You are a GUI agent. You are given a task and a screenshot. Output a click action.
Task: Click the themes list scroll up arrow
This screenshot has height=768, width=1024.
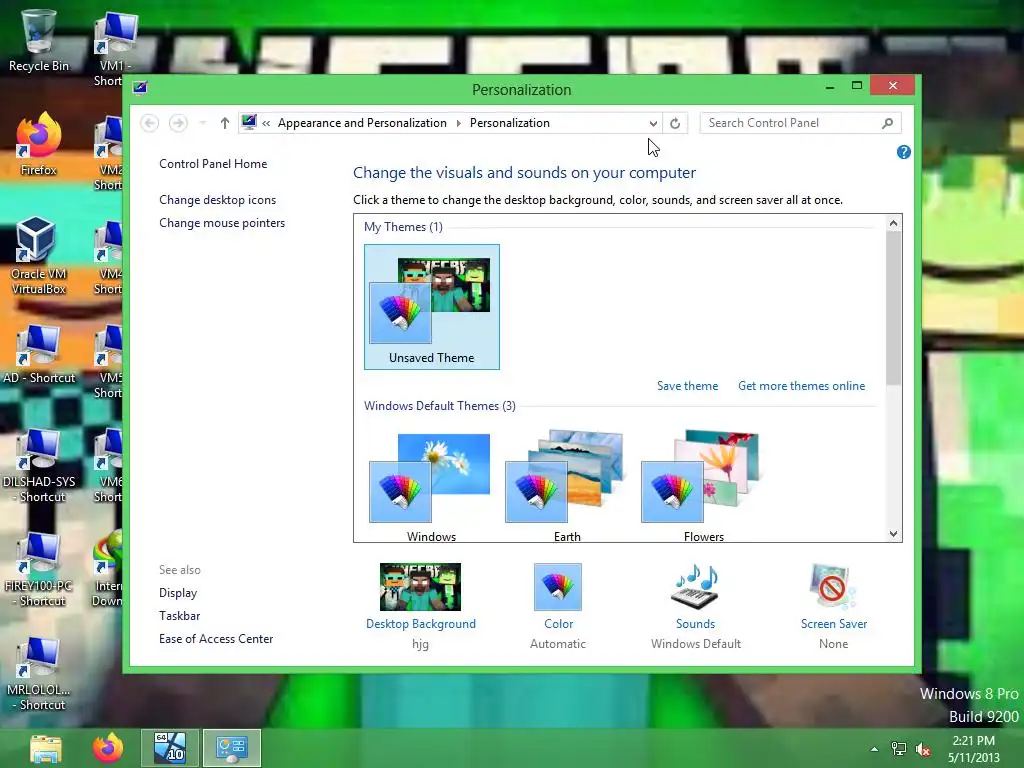(x=893, y=223)
